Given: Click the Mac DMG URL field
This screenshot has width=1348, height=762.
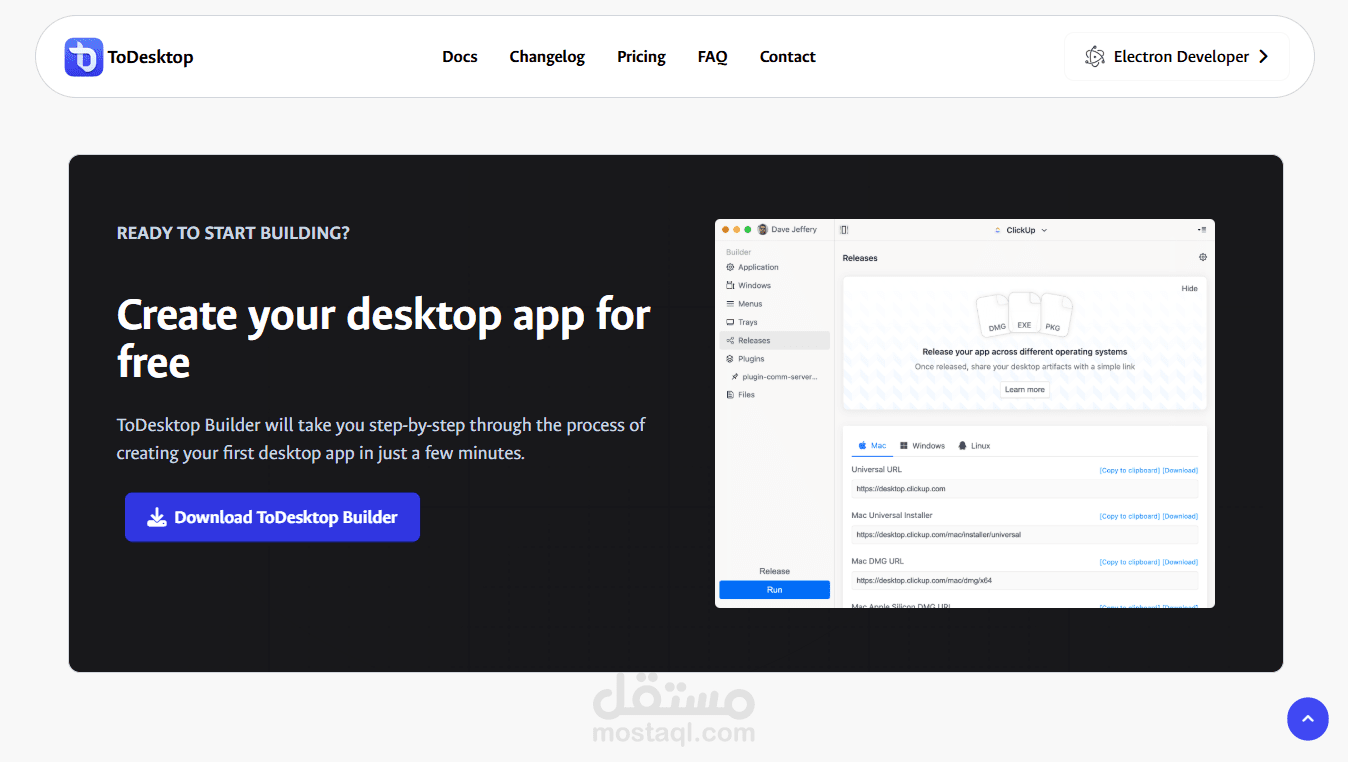Looking at the screenshot, I should (x=1025, y=580).
